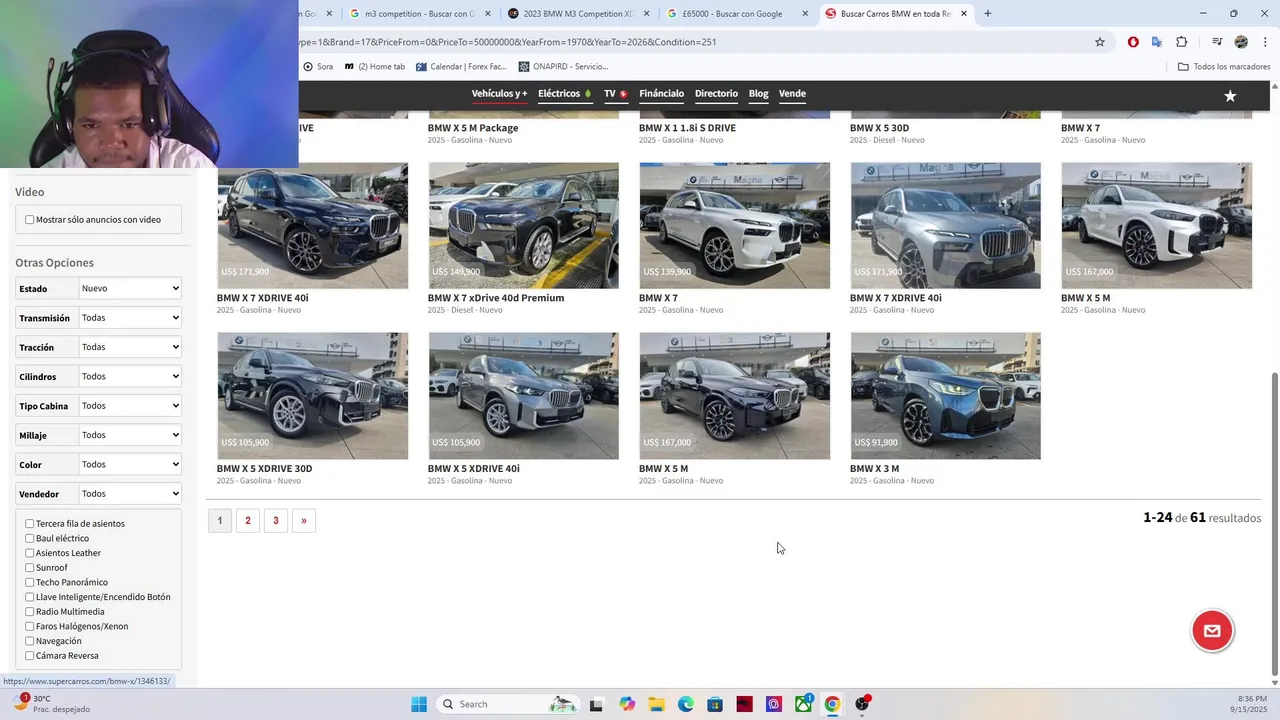Open the Tracción dropdown

pyautogui.click(x=130, y=347)
